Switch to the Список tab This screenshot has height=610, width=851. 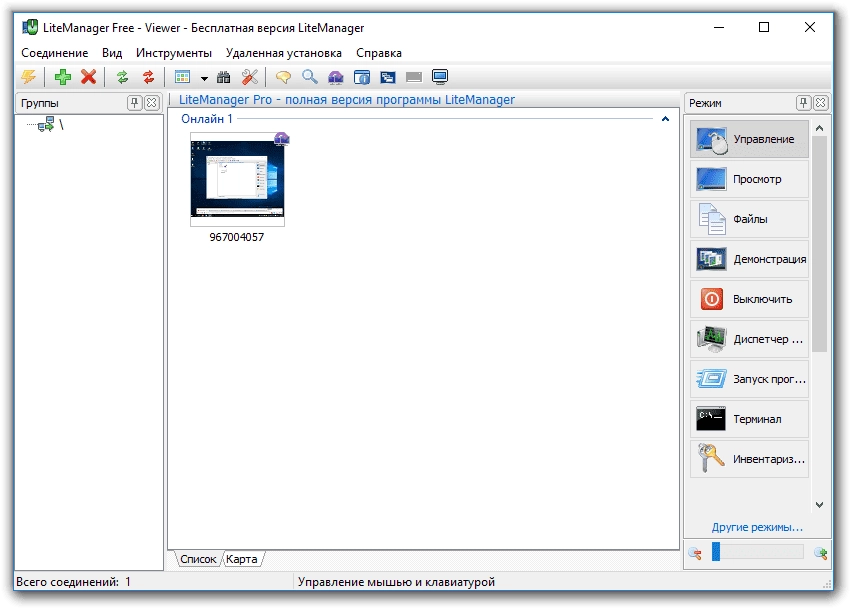click(x=198, y=559)
